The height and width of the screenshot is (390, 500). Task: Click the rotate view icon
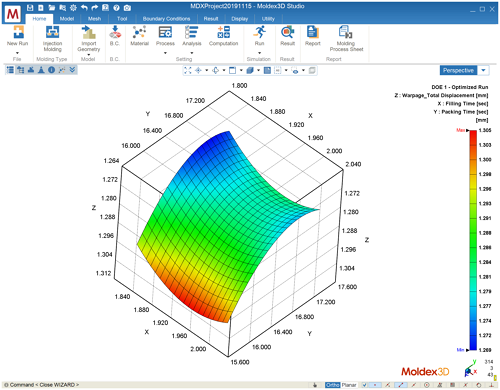click(x=216, y=70)
